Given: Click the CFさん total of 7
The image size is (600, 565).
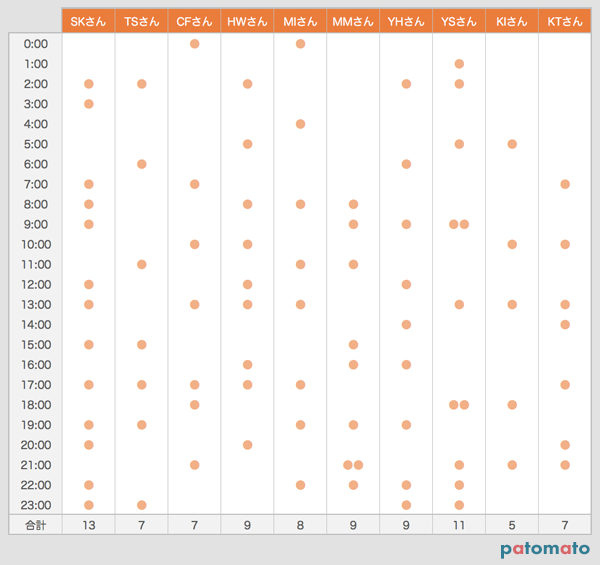Looking at the screenshot, I should pyautogui.click(x=194, y=525).
